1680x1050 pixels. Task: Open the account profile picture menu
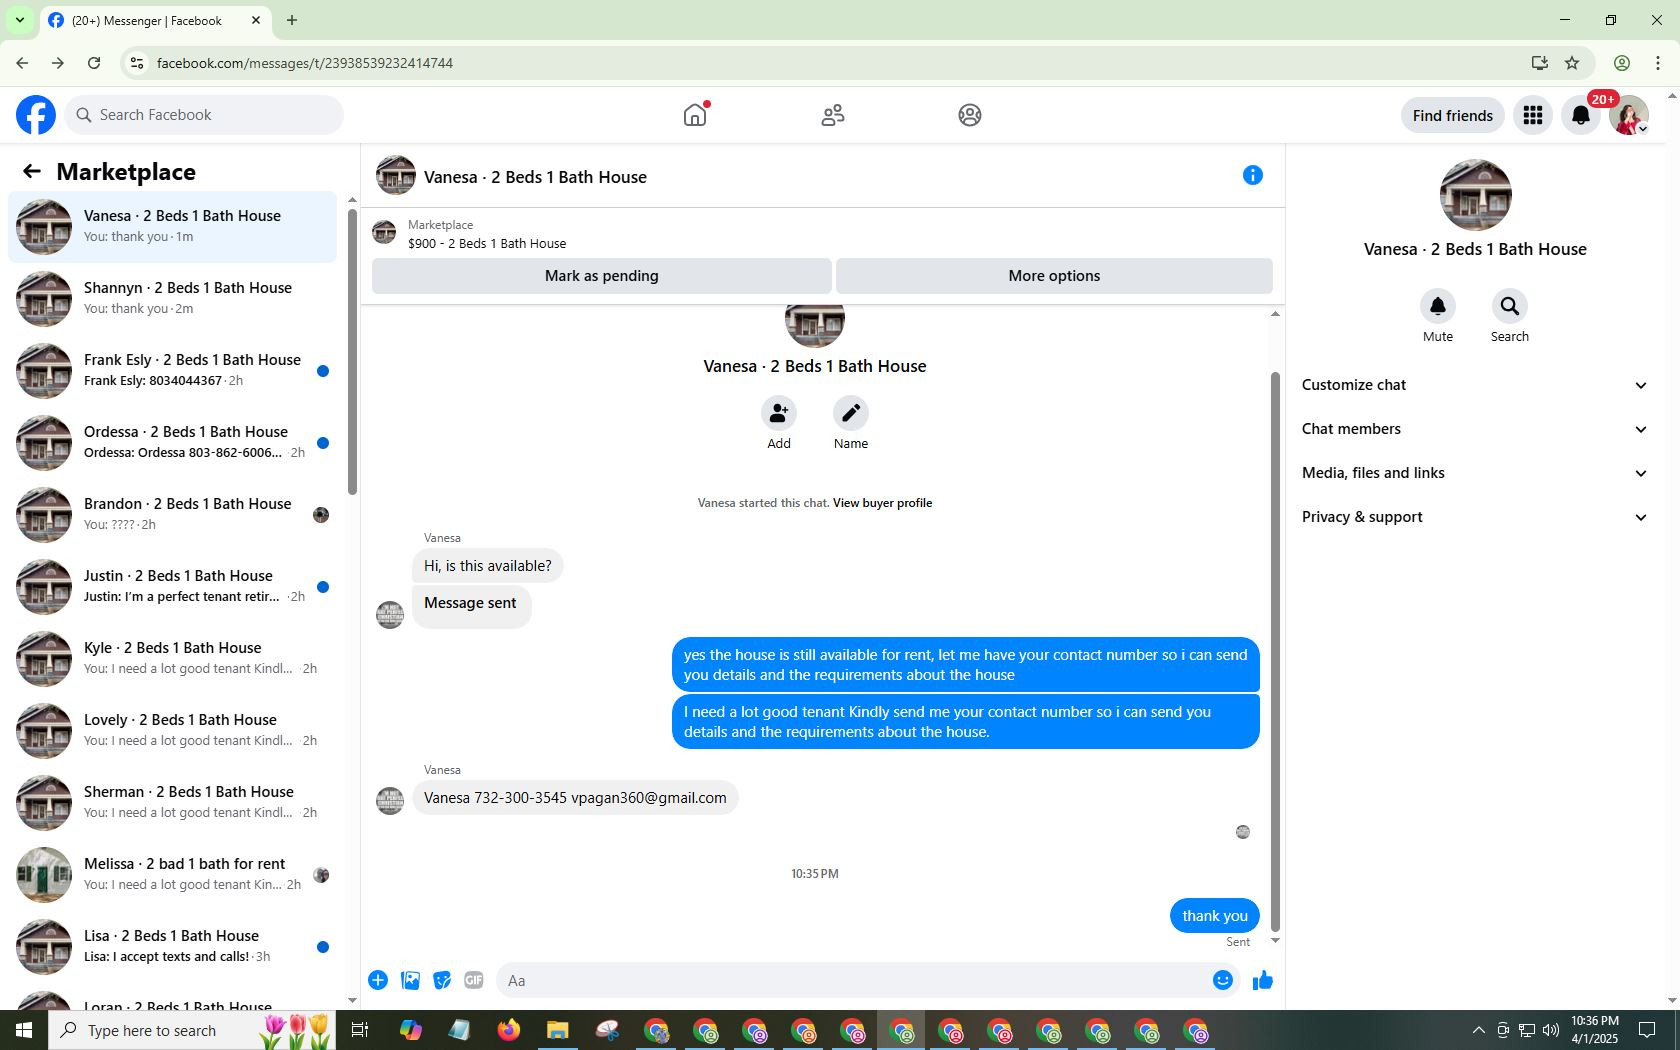click(1629, 115)
